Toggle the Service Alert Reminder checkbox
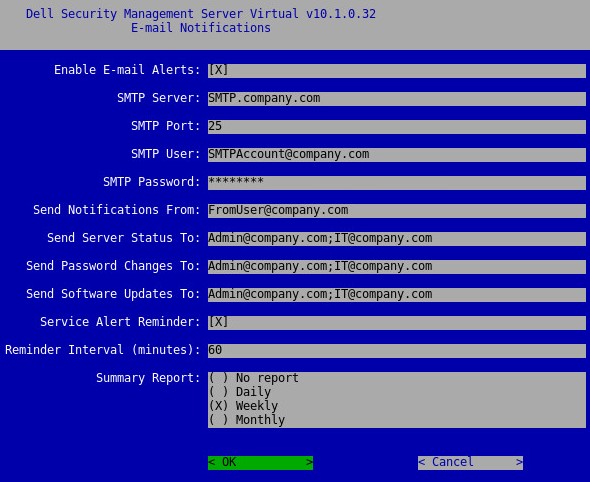This screenshot has height=482, width=590. [x=218, y=322]
